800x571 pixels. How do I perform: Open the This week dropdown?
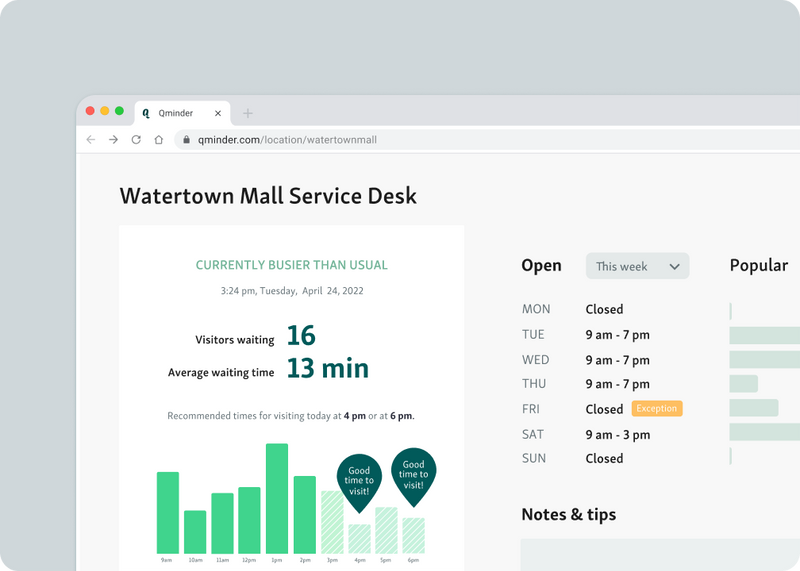point(636,266)
